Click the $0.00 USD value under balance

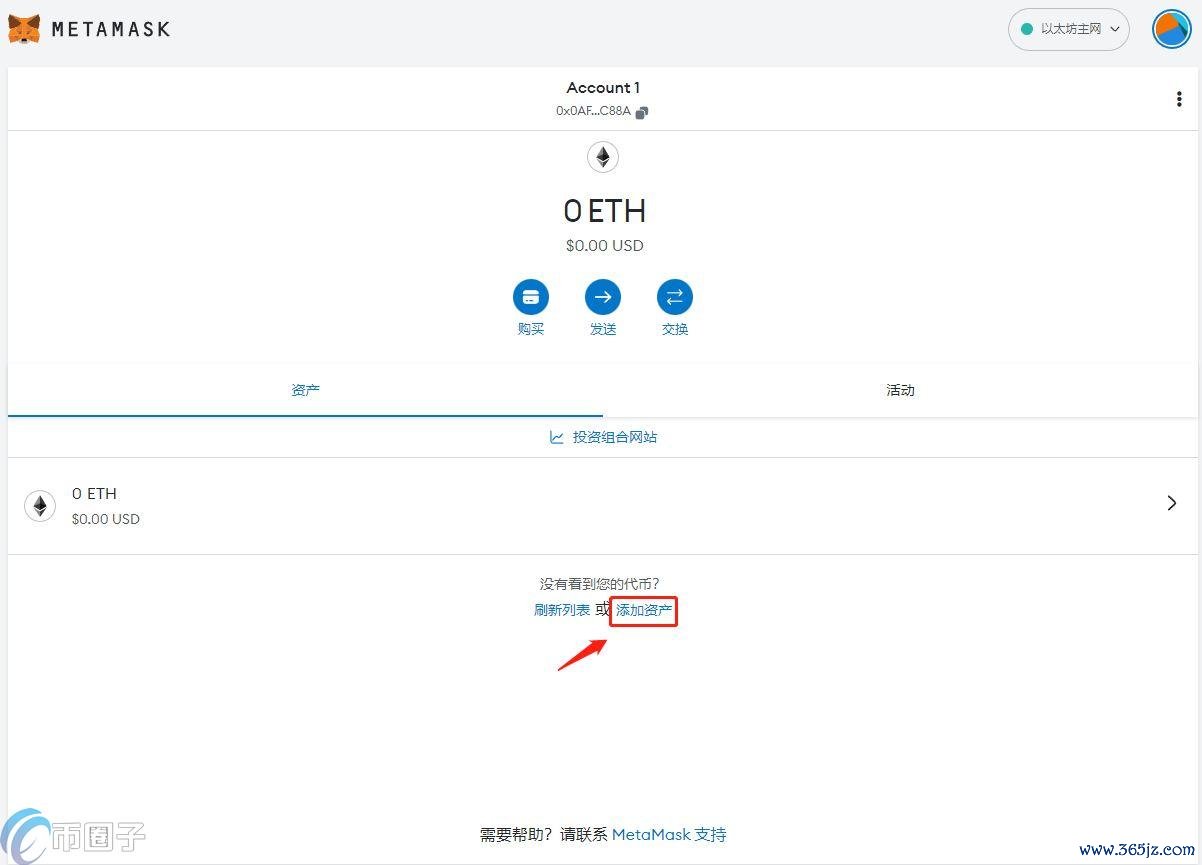click(604, 245)
